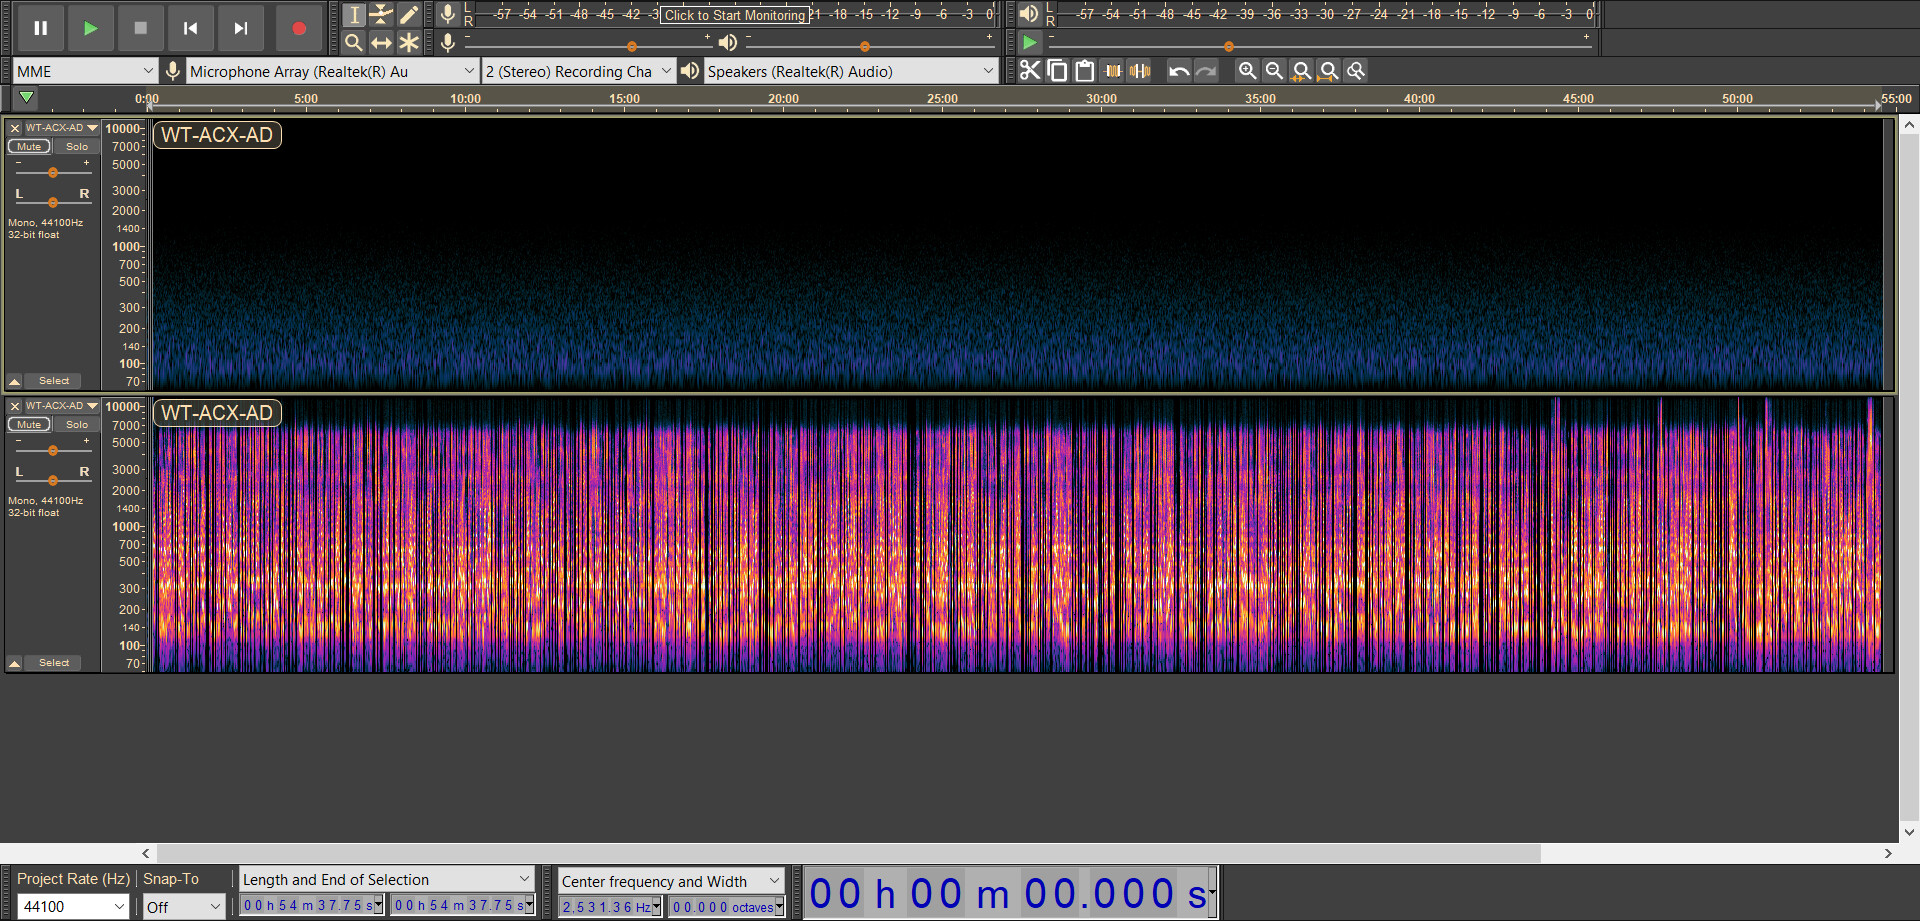Click the green timeline playhead options triangle
Image resolution: width=1920 pixels, height=921 pixels.
(x=27, y=98)
